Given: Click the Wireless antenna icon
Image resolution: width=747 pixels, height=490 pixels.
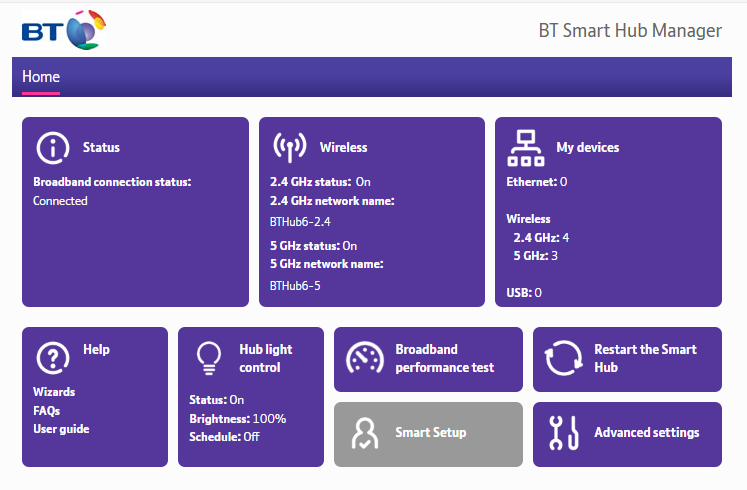Looking at the screenshot, I should click(290, 147).
